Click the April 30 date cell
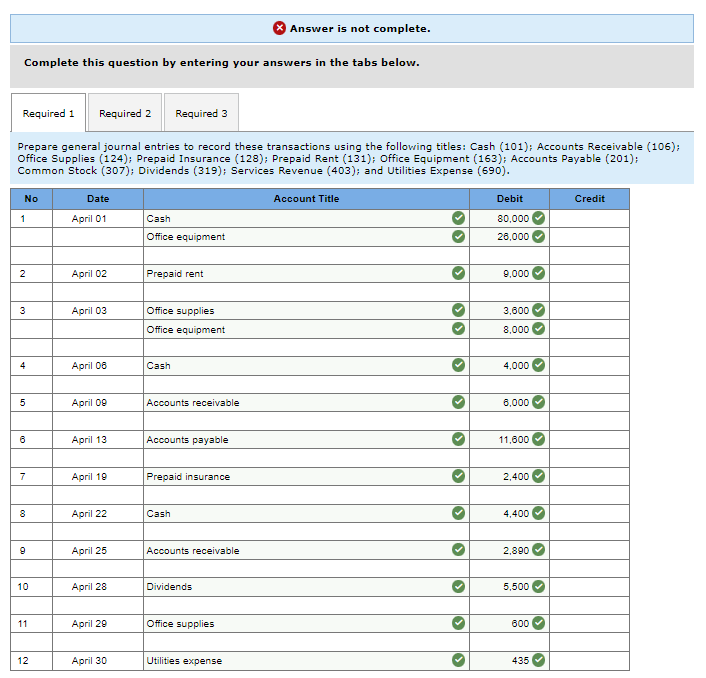The height and width of the screenshot is (678, 706). [98, 660]
